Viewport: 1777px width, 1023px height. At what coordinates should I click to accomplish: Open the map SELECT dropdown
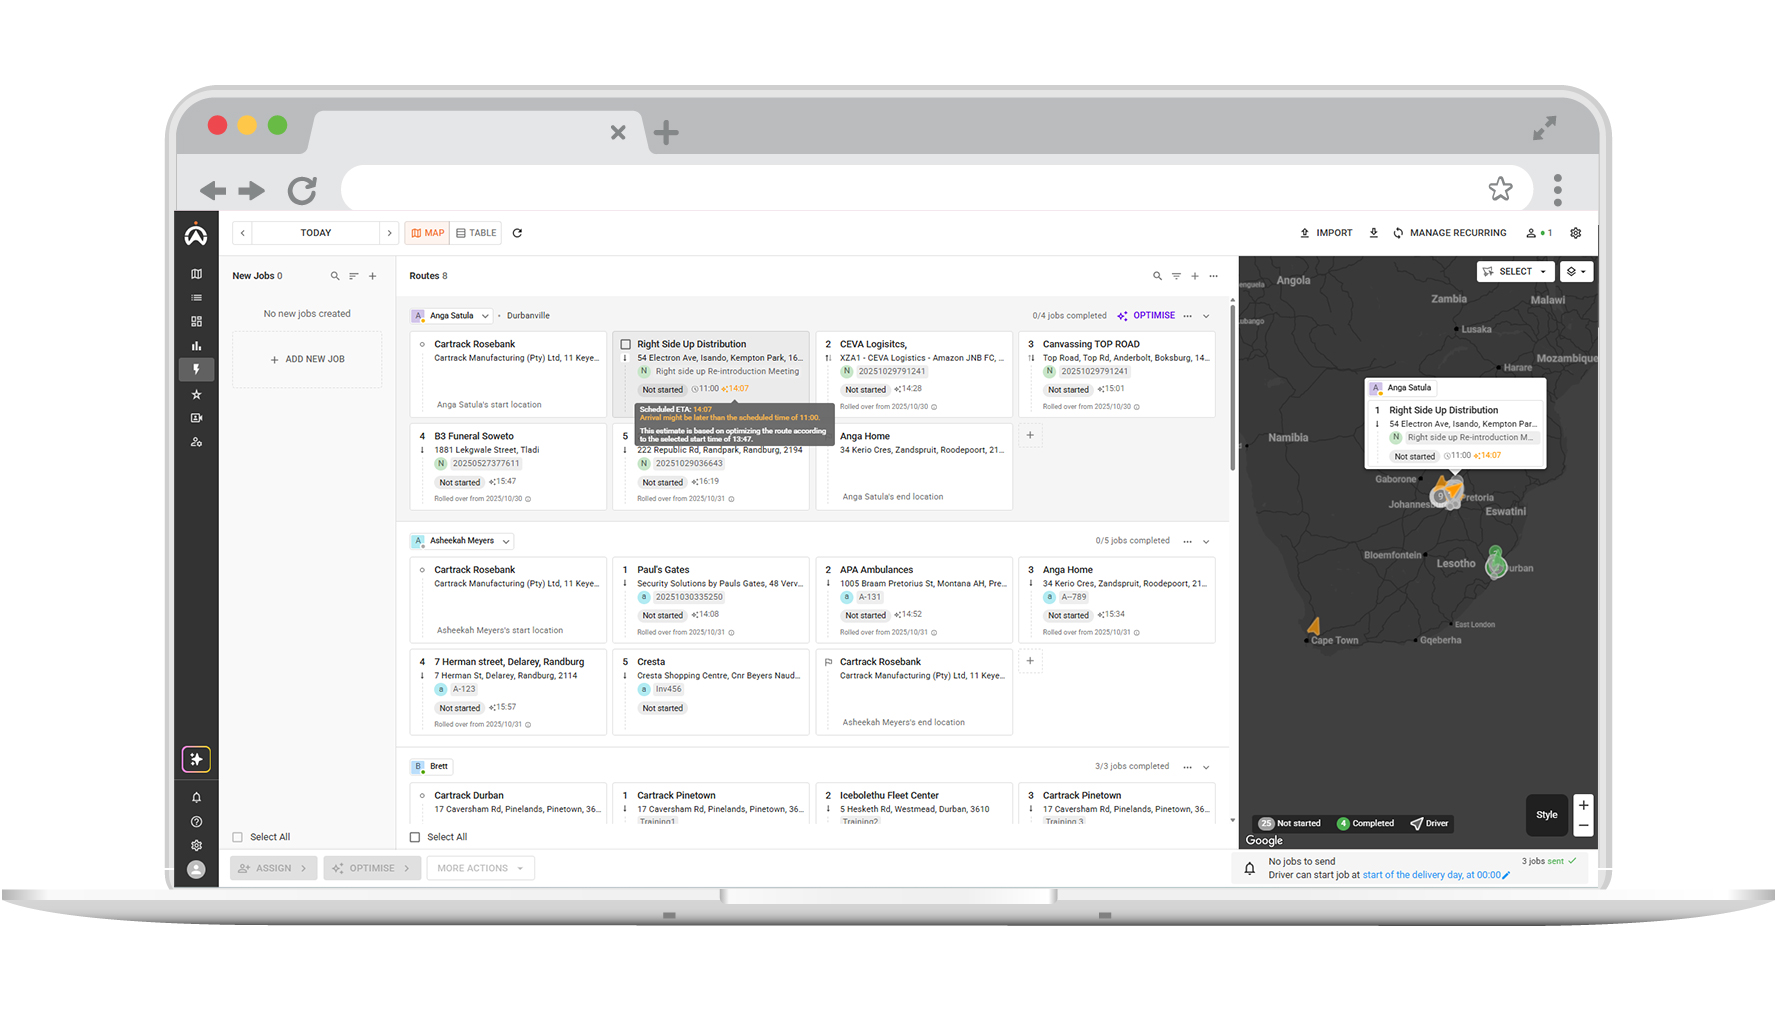tap(1515, 272)
